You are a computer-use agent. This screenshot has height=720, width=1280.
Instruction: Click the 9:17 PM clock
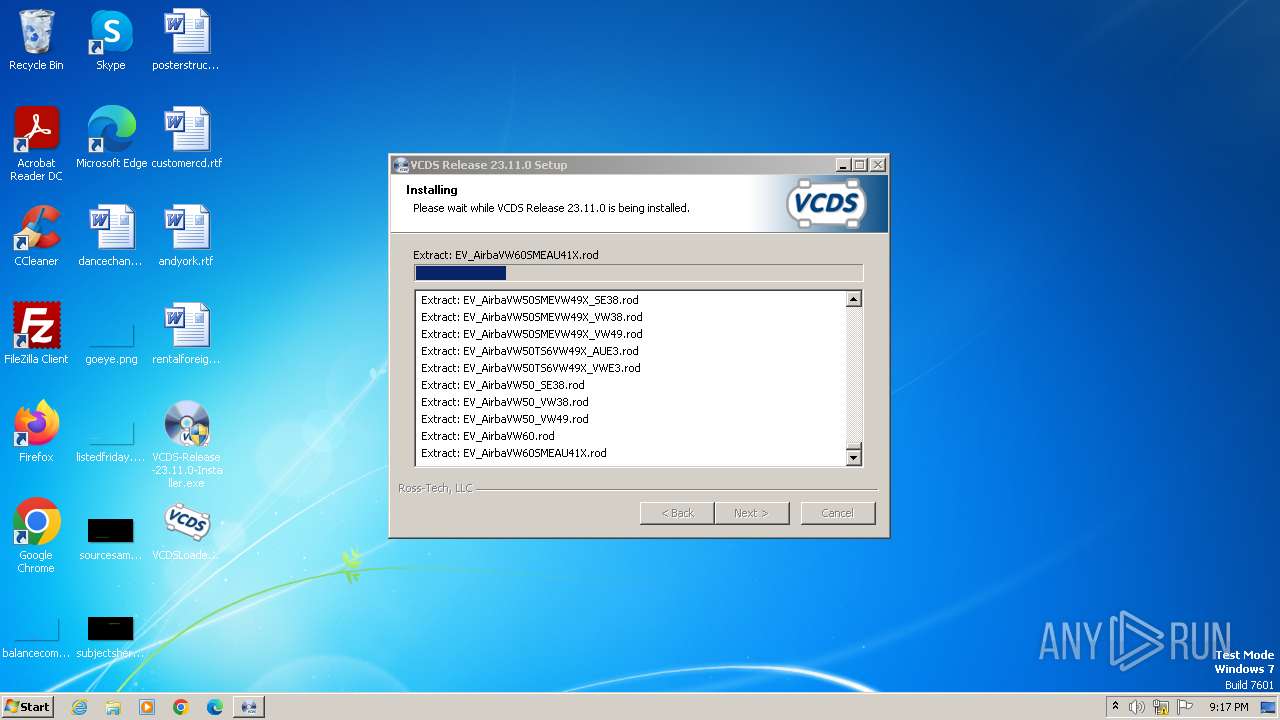point(1229,707)
